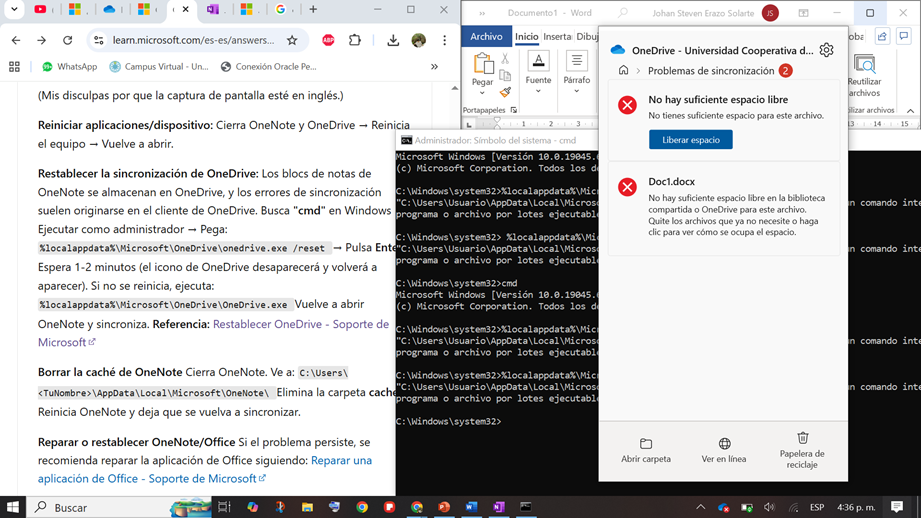Click the site information icon in address bar
This screenshot has height=518, width=921.
click(x=99, y=40)
